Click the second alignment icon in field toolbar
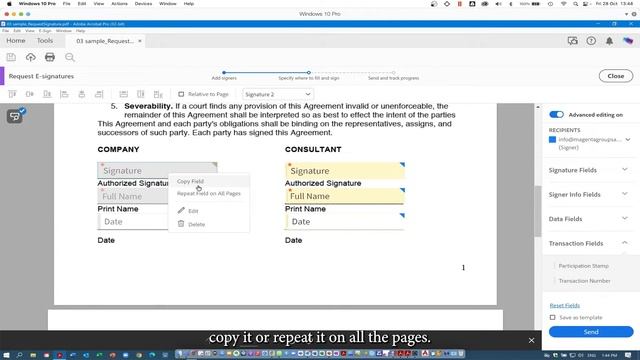Viewport: 640px width, 360px height. (x=30, y=94)
